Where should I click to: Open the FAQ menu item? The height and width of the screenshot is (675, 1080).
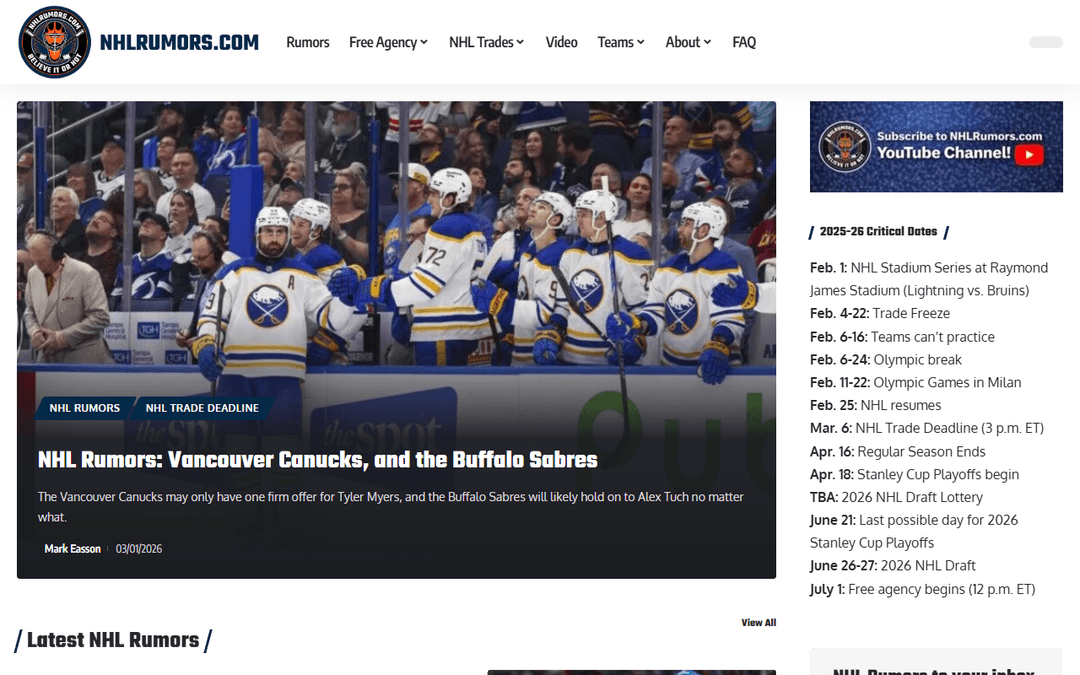point(744,43)
